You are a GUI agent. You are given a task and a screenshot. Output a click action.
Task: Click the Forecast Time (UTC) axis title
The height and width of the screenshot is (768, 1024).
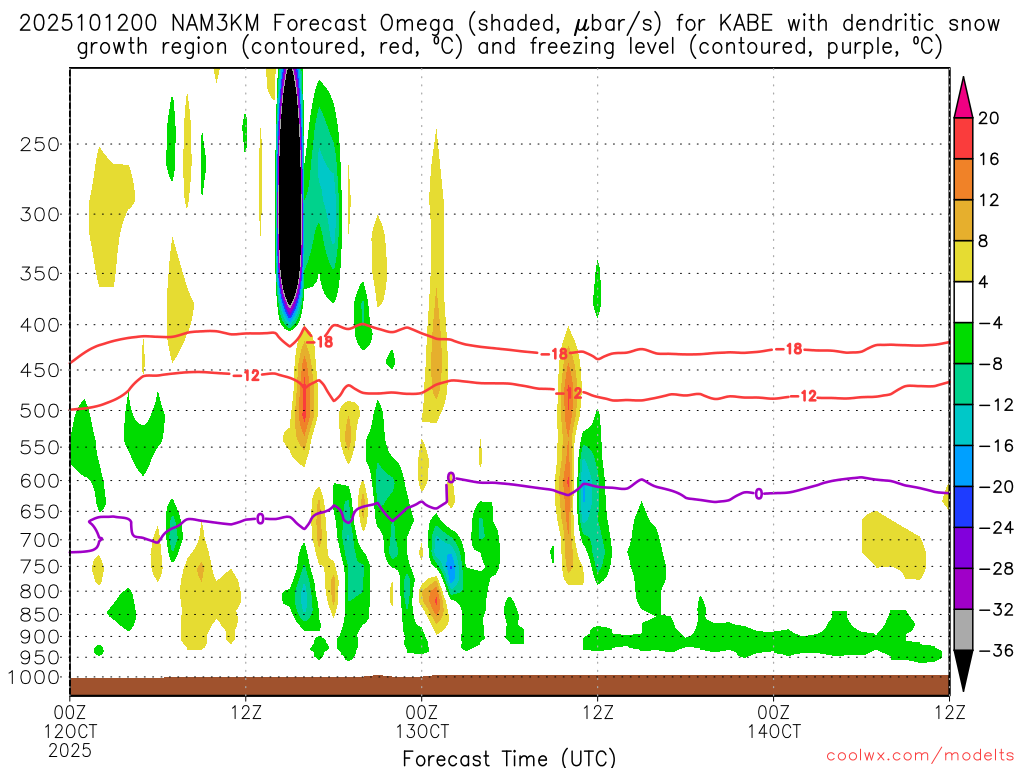coord(509,758)
